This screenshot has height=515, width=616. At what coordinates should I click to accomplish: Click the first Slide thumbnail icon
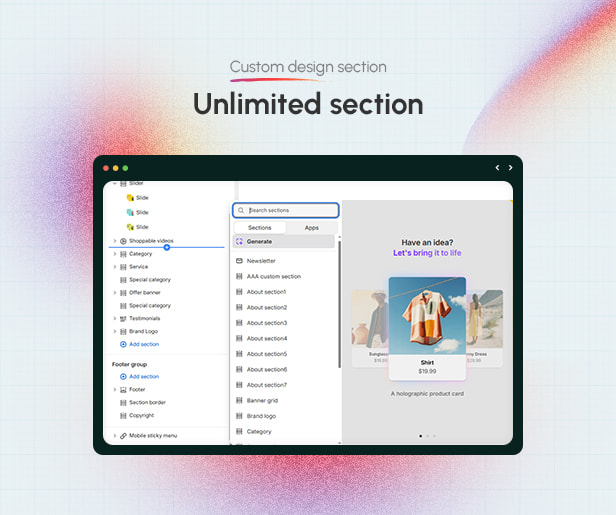point(130,198)
